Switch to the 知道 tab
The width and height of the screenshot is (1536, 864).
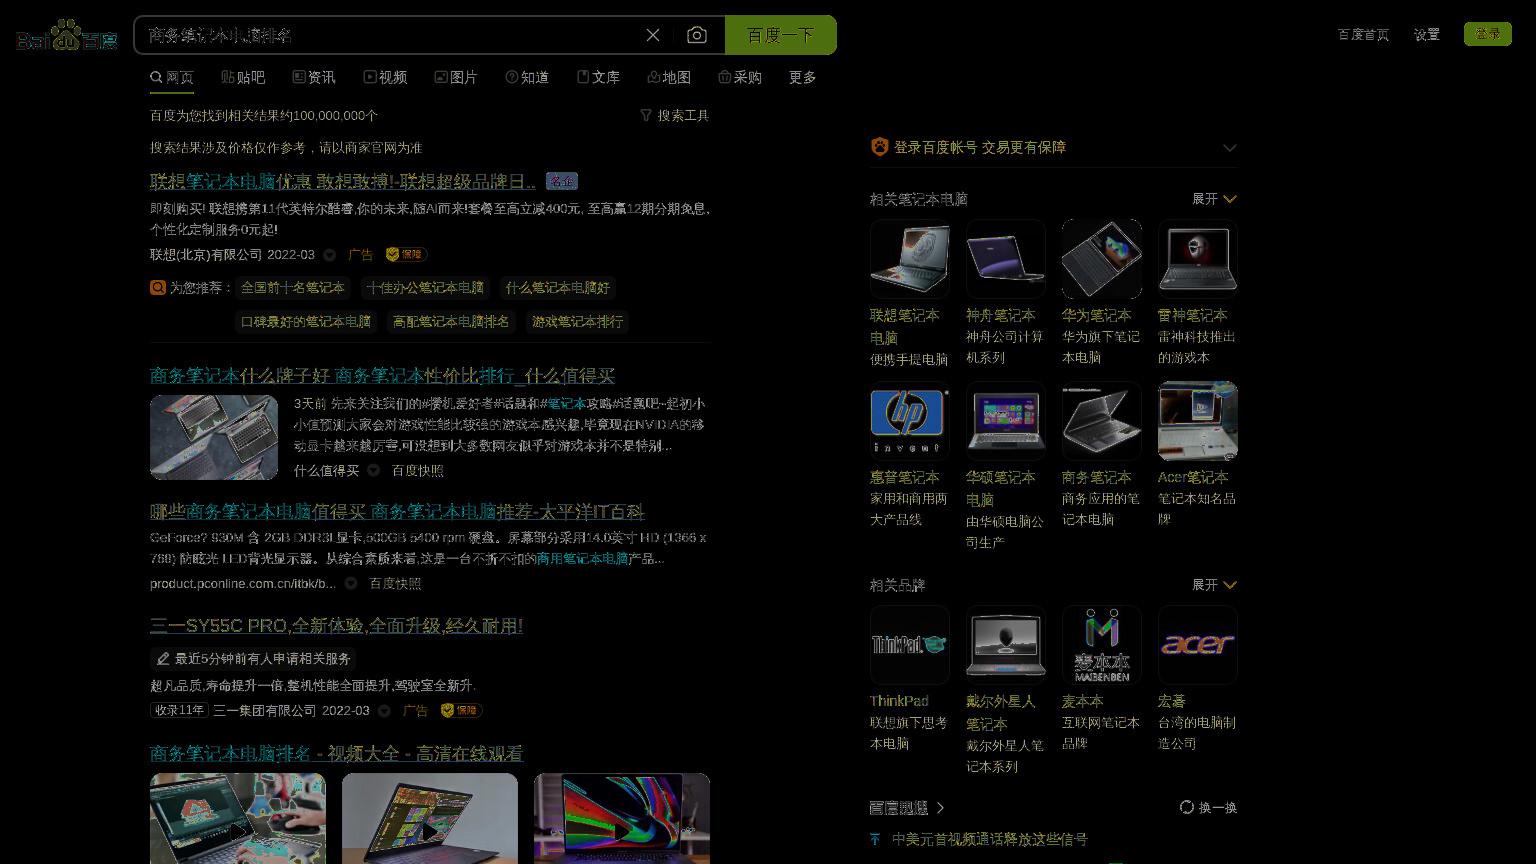pyautogui.click(x=527, y=77)
